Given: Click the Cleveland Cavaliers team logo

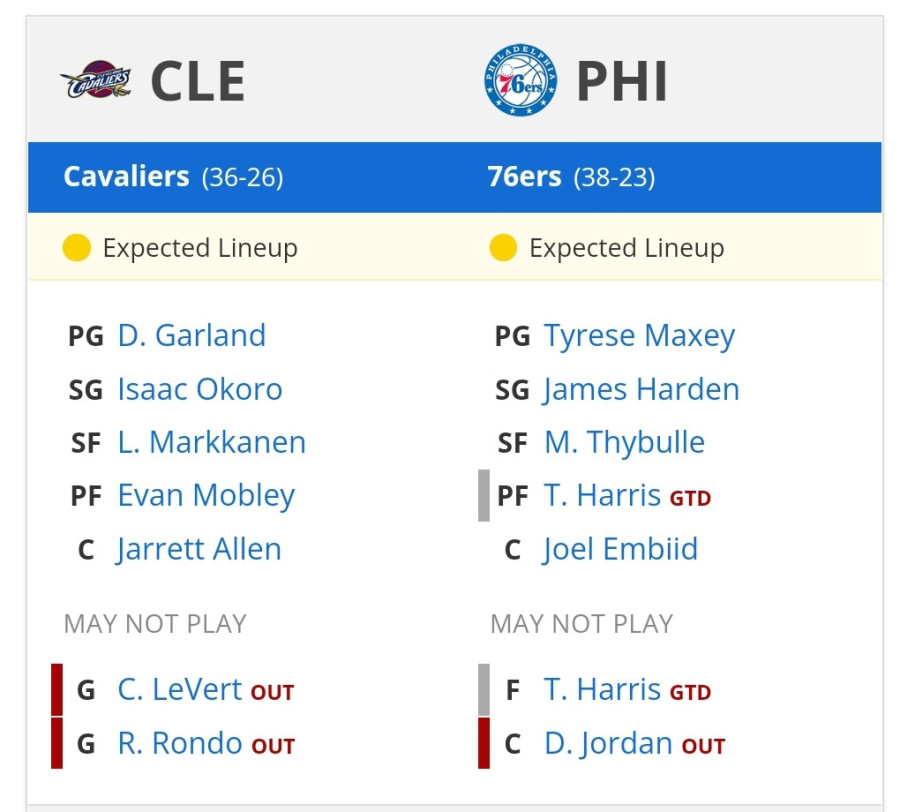Looking at the screenshot, I should [96, 80].
